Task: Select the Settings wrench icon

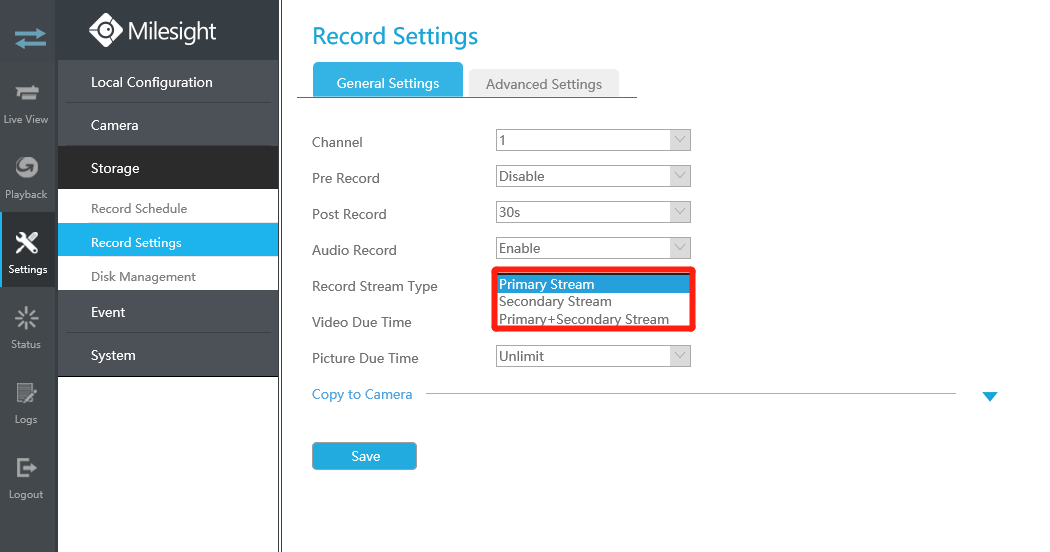Action: (x=27, y=243)
